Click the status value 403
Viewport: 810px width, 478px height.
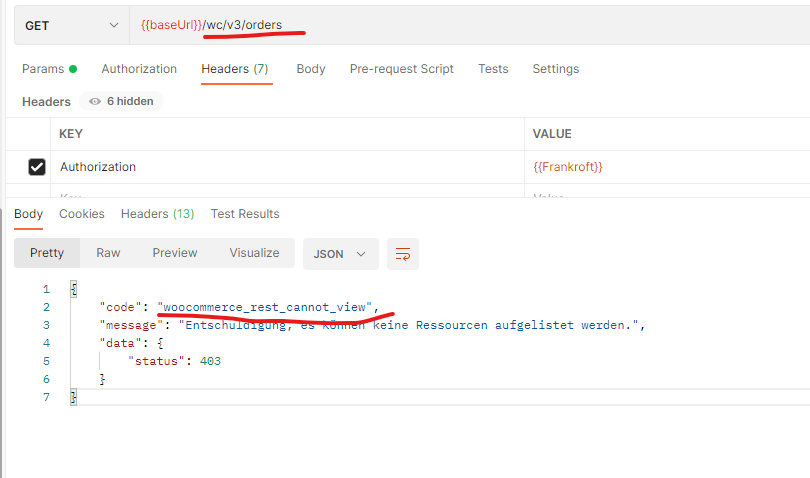point(210,361)
